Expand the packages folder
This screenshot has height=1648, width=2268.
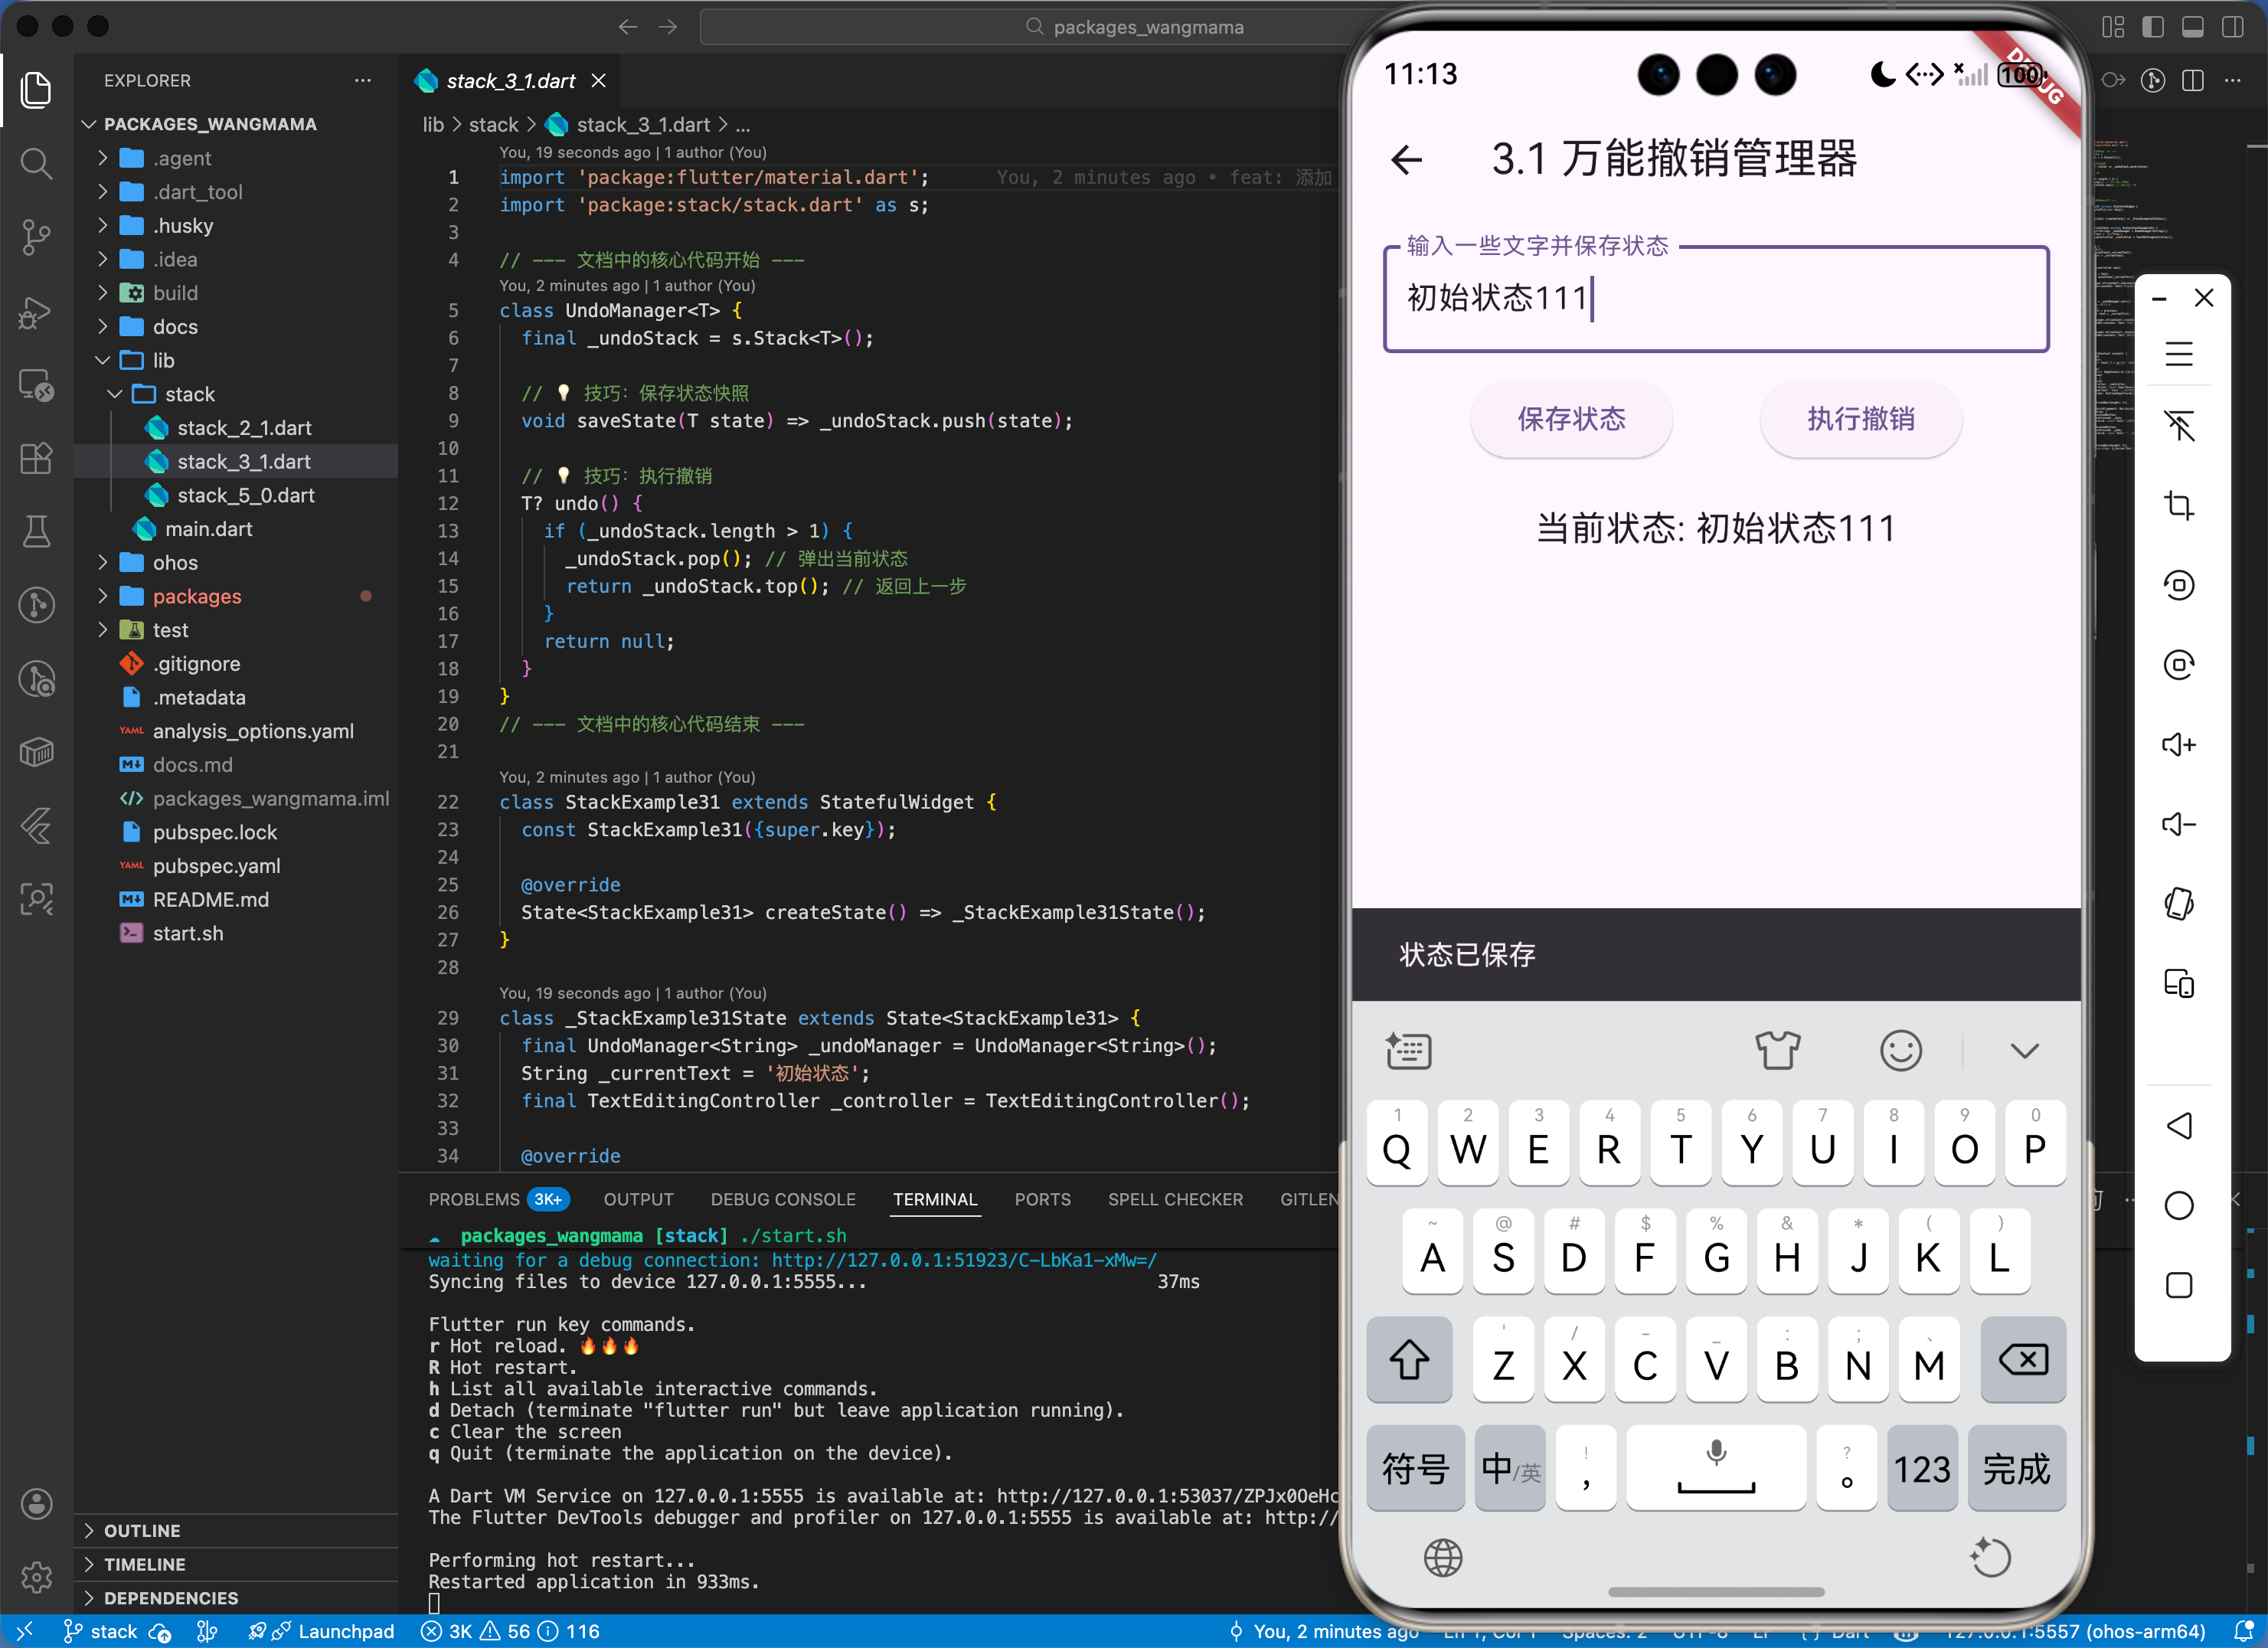tap(196, 597)
